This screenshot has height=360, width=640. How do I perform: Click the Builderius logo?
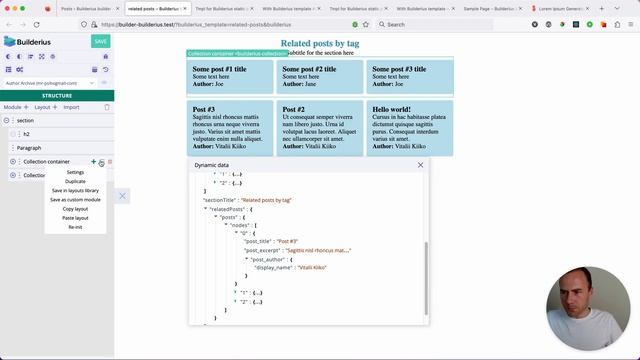click(x=27, y=42)
